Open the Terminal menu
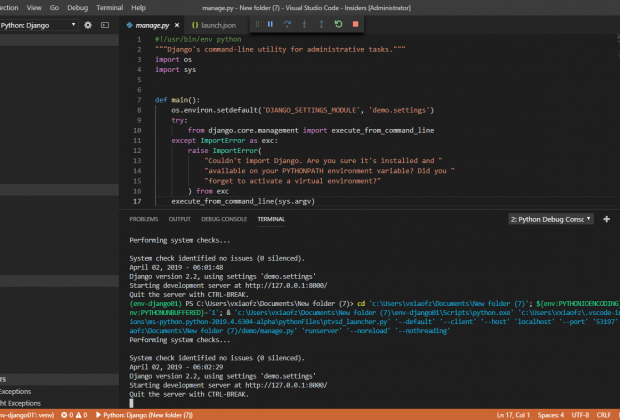Screen dimensions: 620x420 coord(110,8)
